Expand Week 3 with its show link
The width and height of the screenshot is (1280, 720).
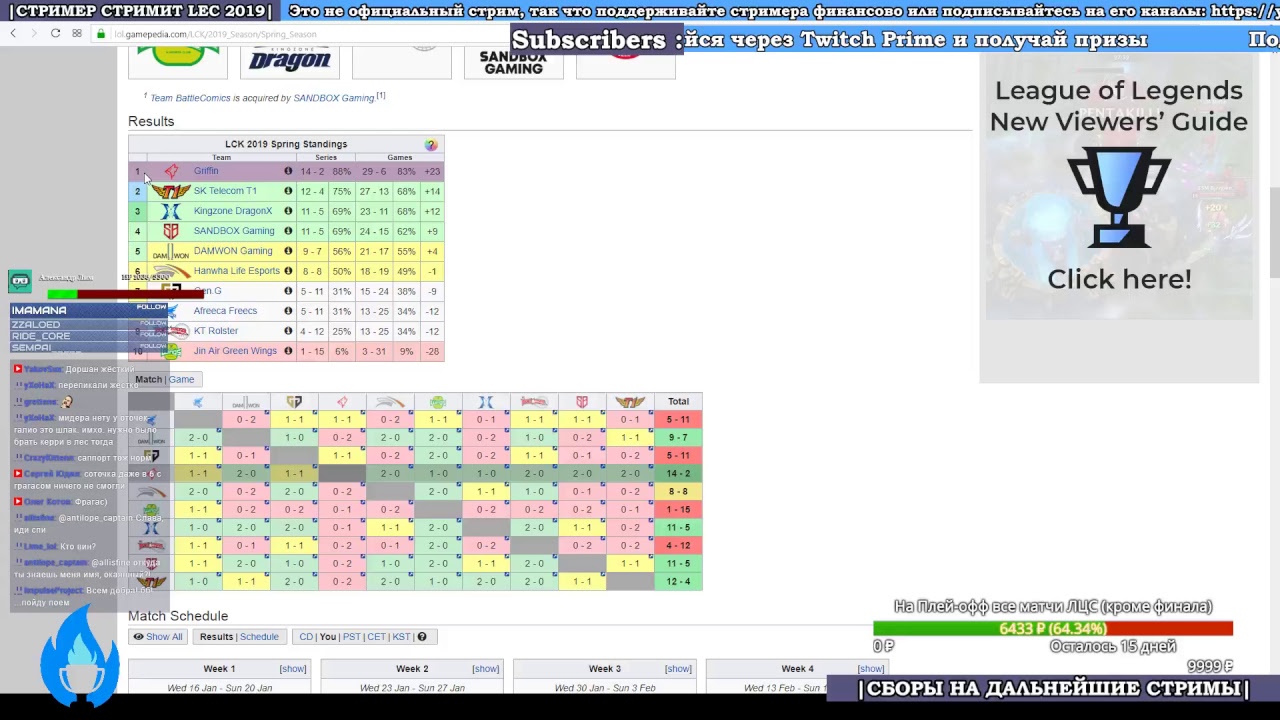678,669
